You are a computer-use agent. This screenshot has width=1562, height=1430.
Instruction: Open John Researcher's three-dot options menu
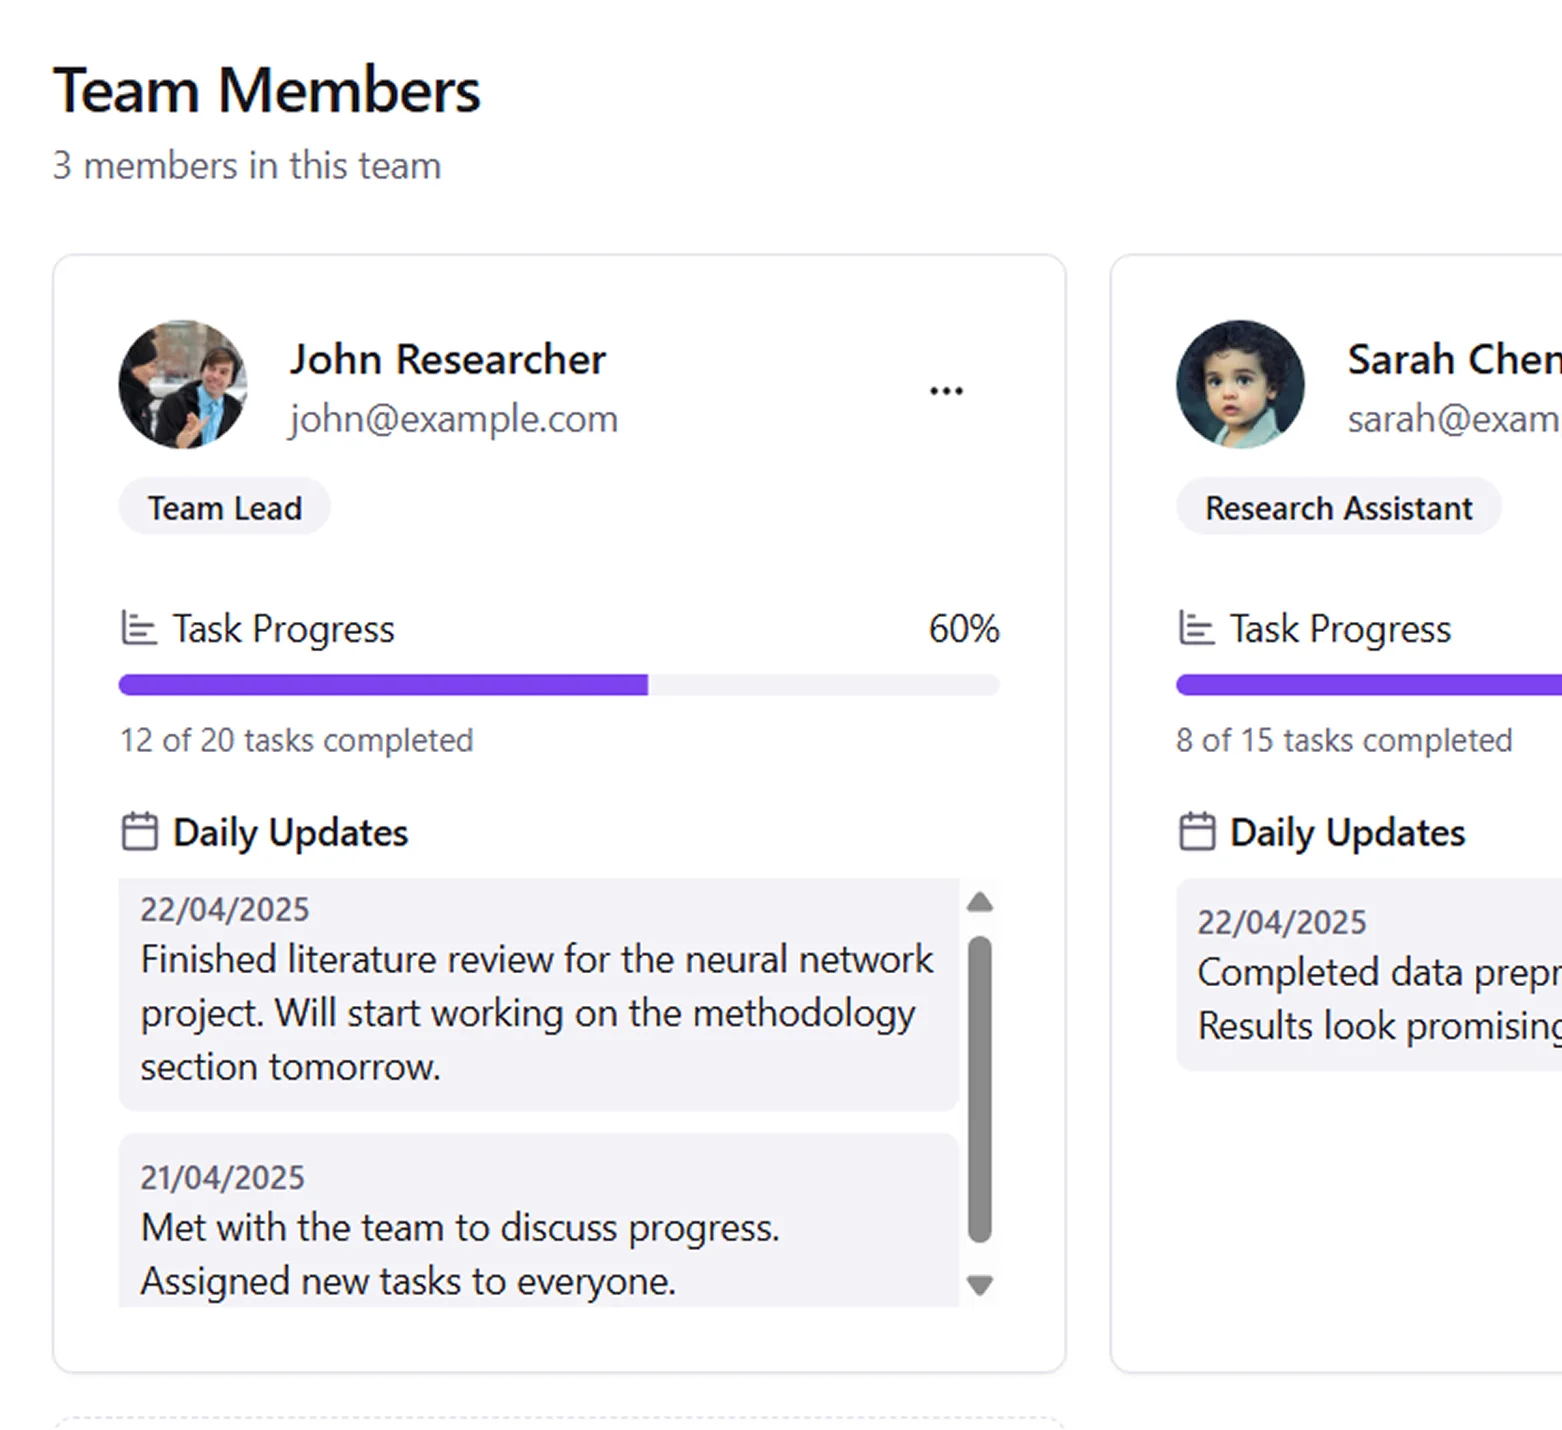[946, 391]
